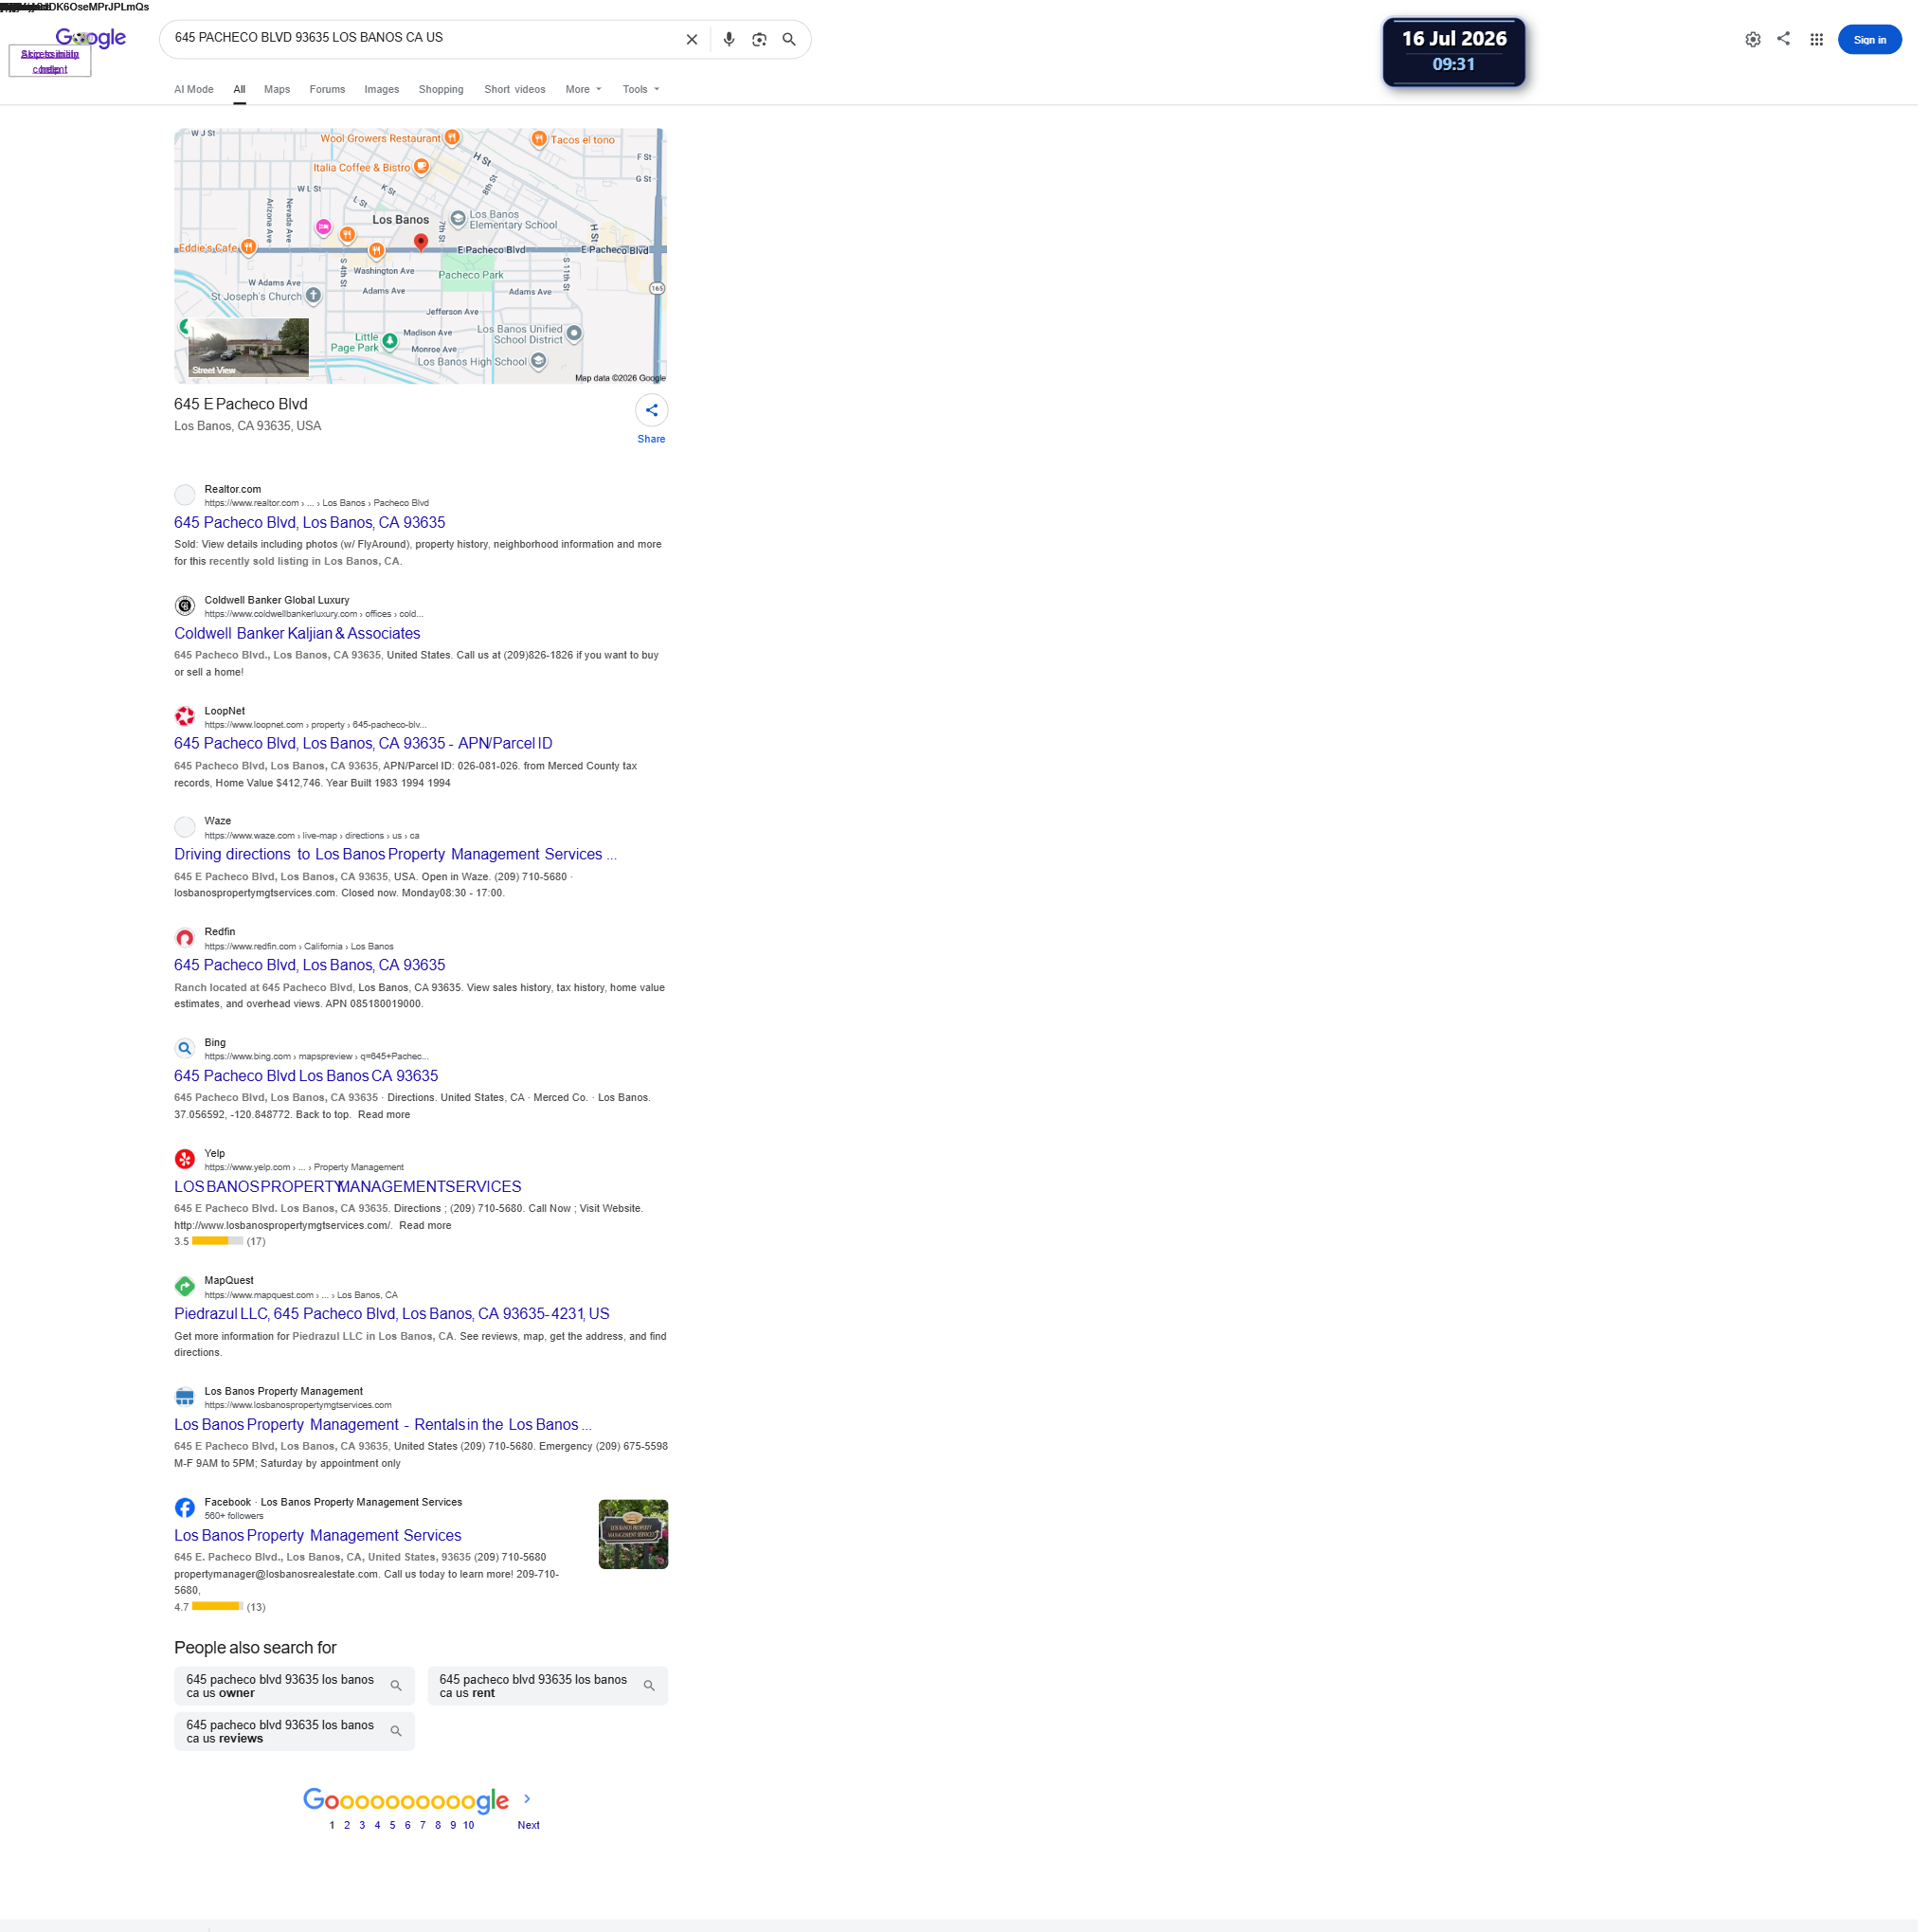
Task: Switch to Images tab
Action: [x=384, y=90]
